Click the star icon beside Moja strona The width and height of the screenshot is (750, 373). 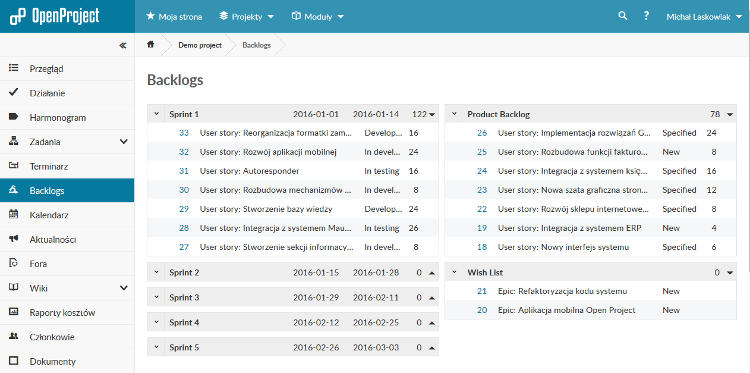150,16
